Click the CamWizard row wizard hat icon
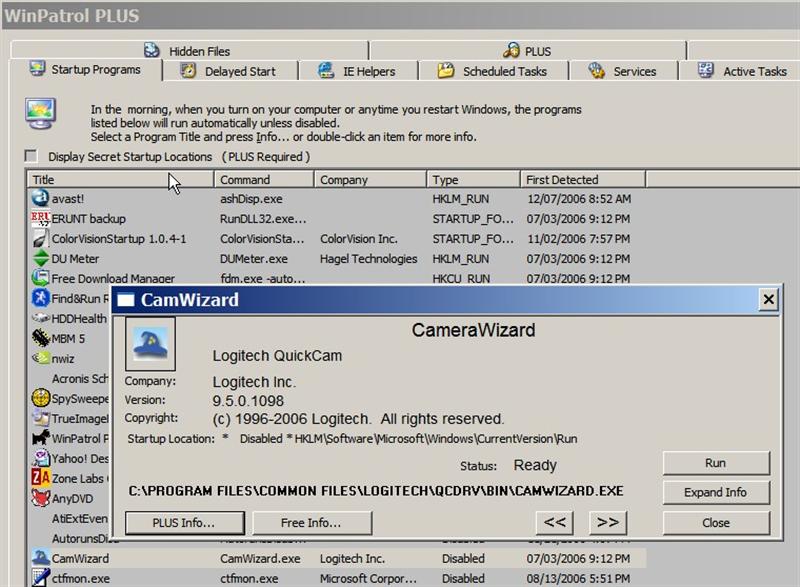Screen dimensions: 800x587 coord(40,558)
